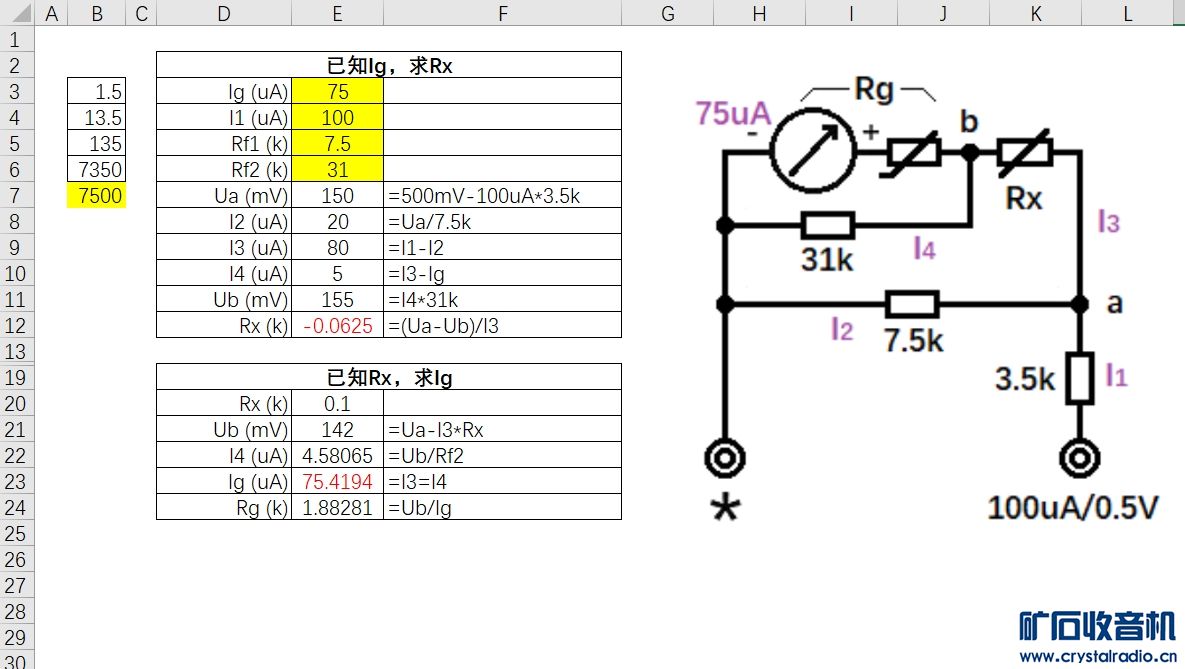Click Ub (mV) value 142
Viewport: 1185px width, 669px height.
pos(337,430)
